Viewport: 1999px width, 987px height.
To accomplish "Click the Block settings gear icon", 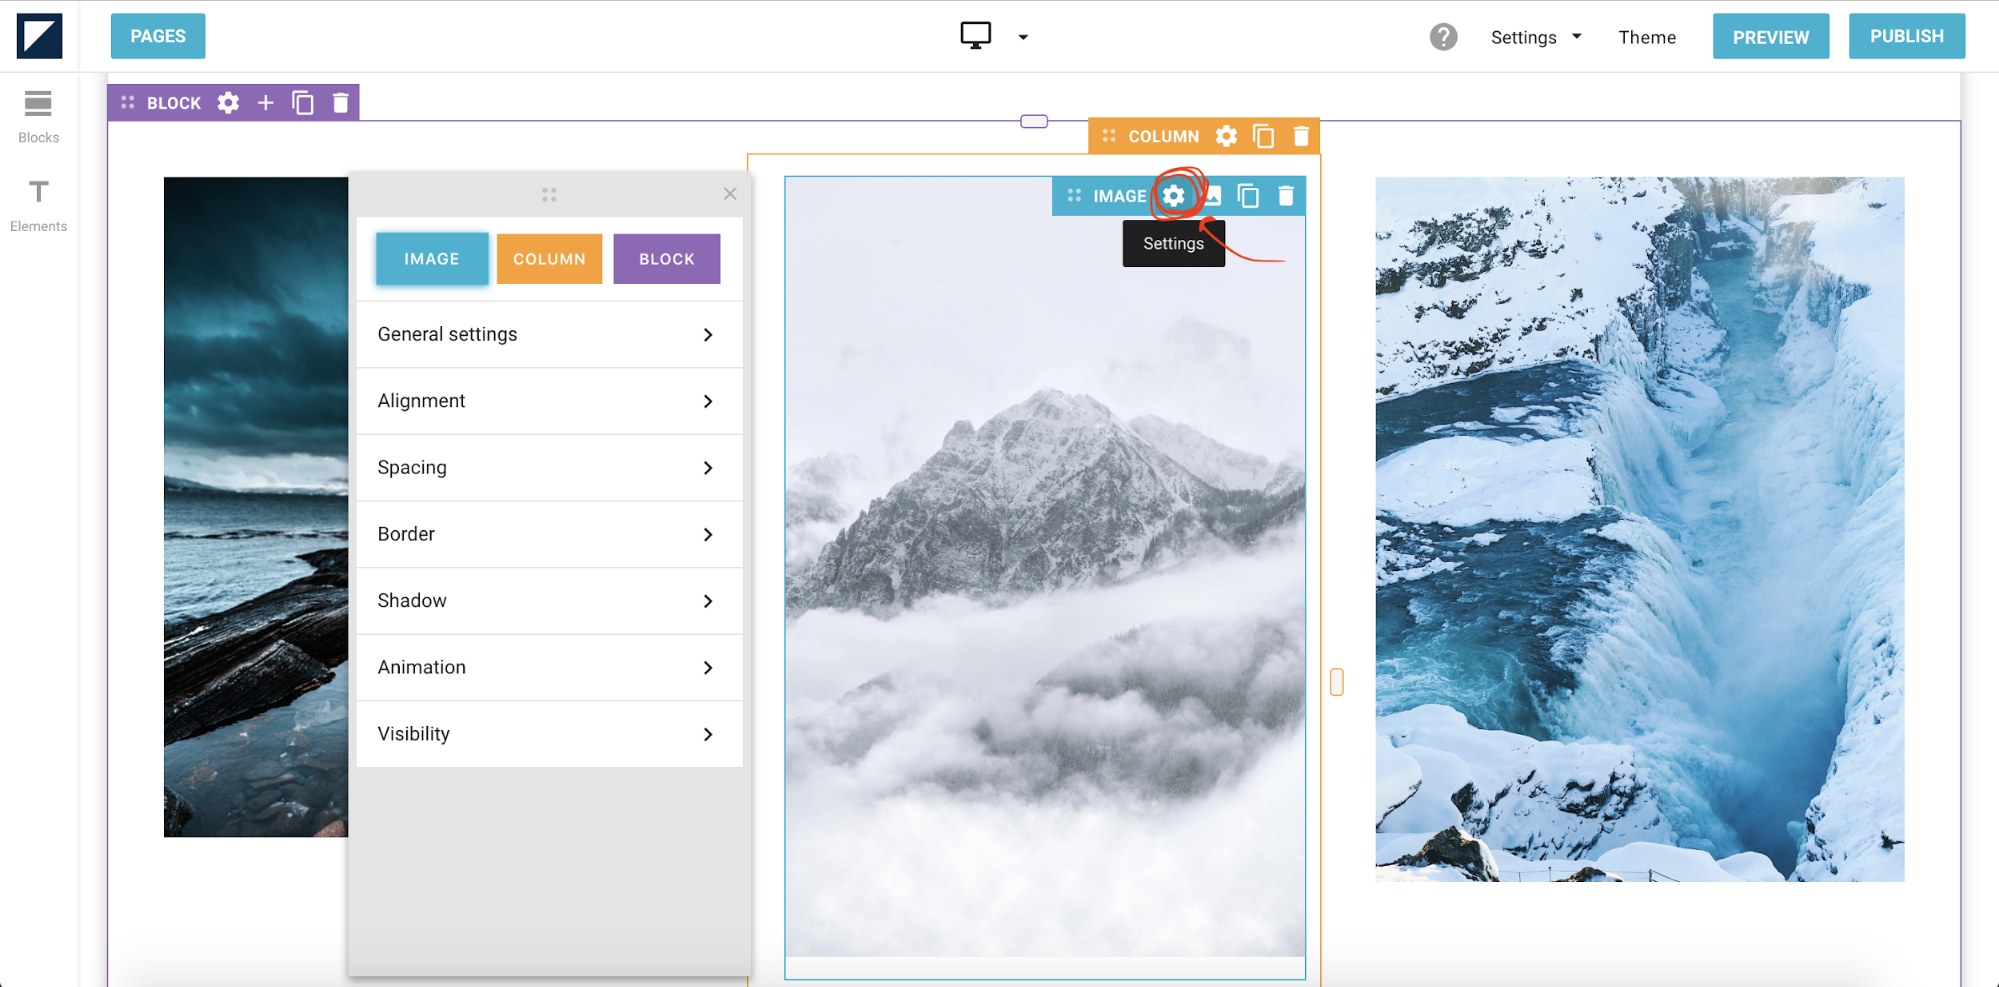I will [x=228, y=103].
